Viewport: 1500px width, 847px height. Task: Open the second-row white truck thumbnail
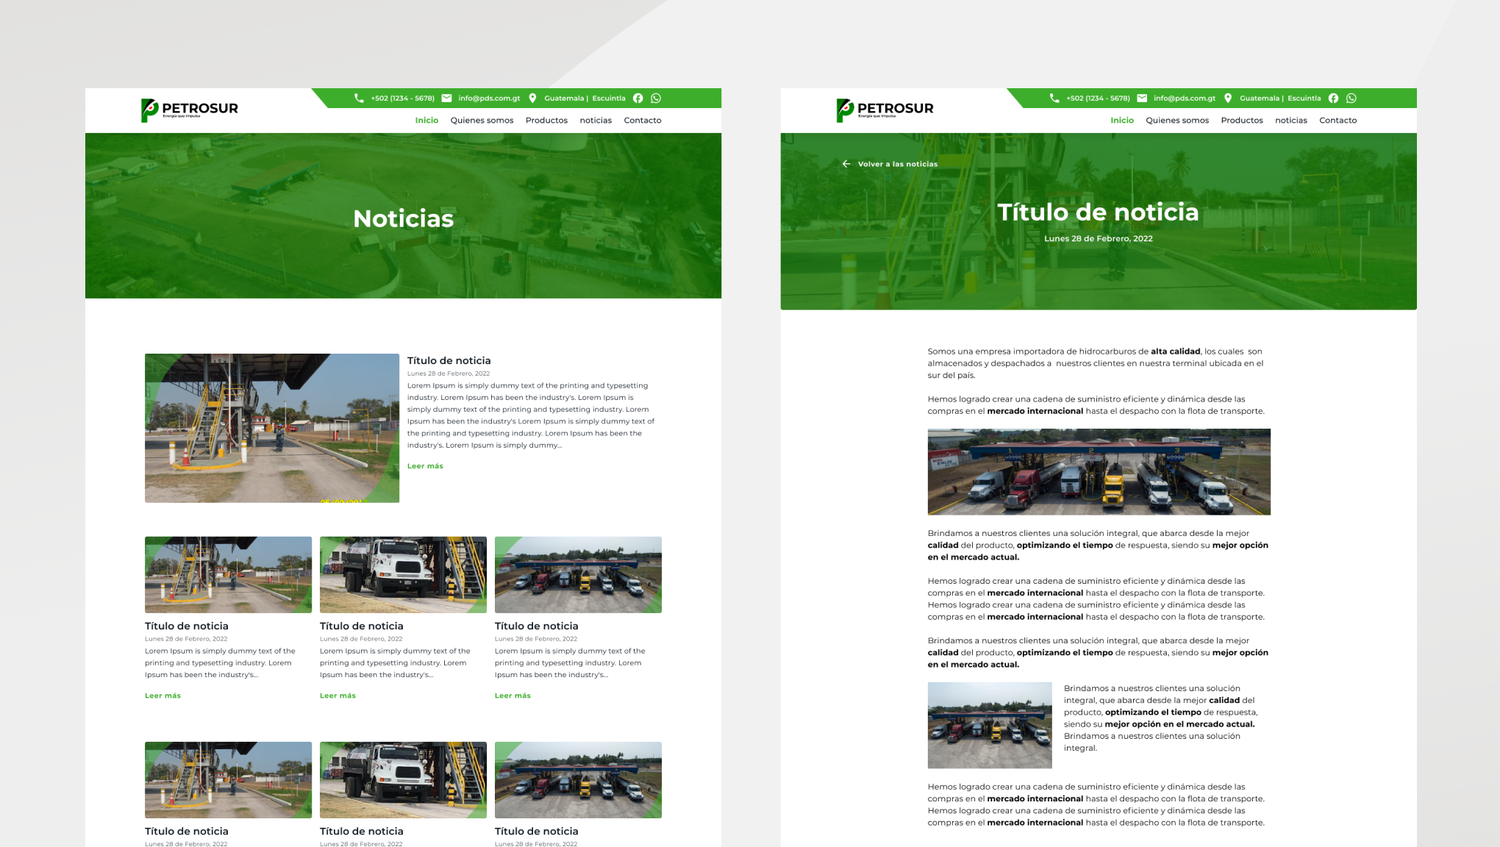pyautogui.click(x=403, y=780)
